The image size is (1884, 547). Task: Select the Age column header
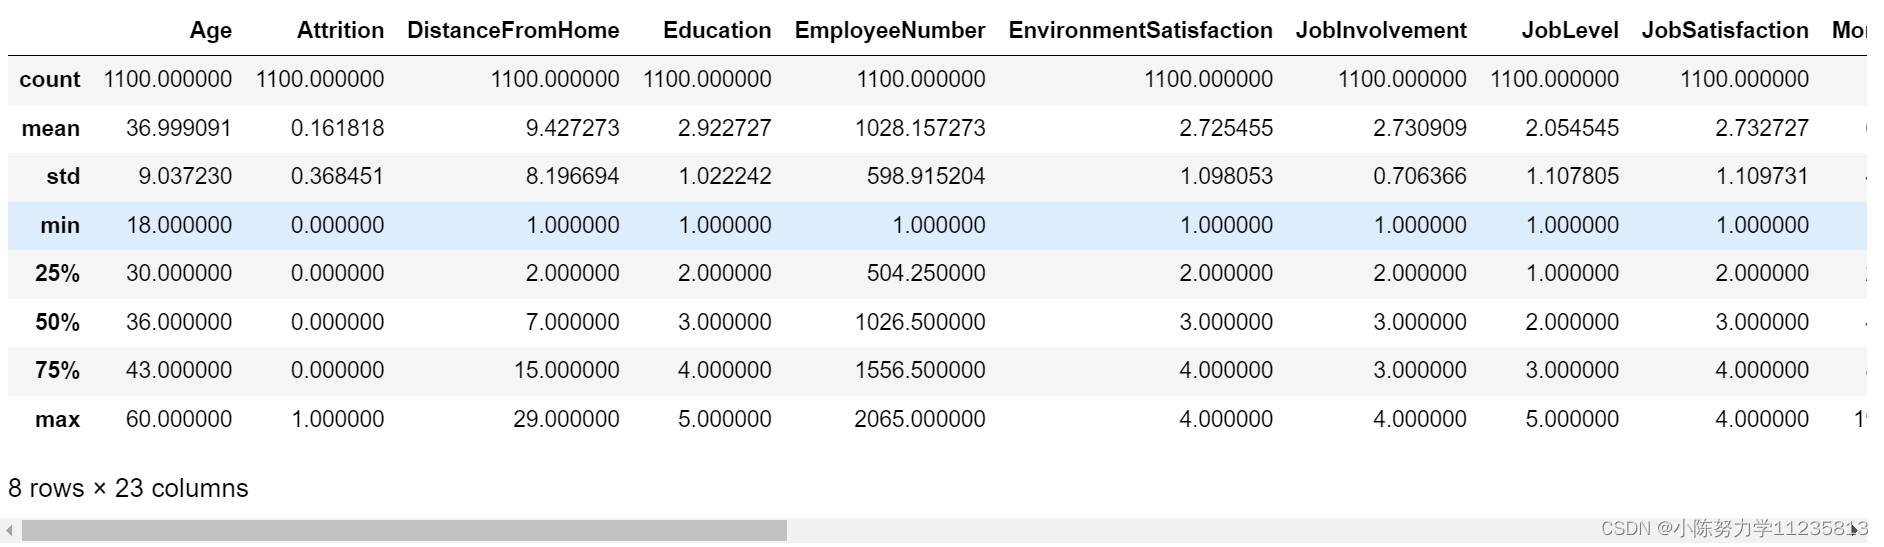click(x=211, y=31)
